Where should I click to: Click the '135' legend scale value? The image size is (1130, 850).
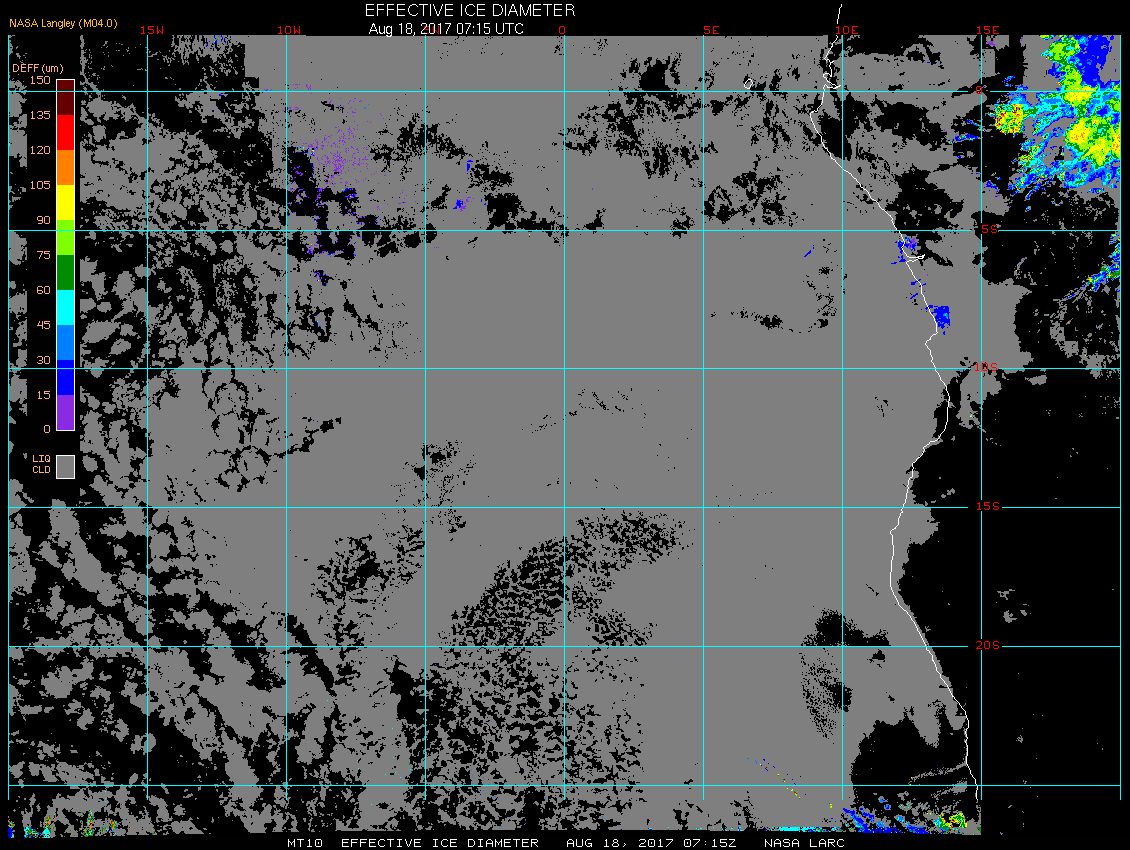click(40, 115)
